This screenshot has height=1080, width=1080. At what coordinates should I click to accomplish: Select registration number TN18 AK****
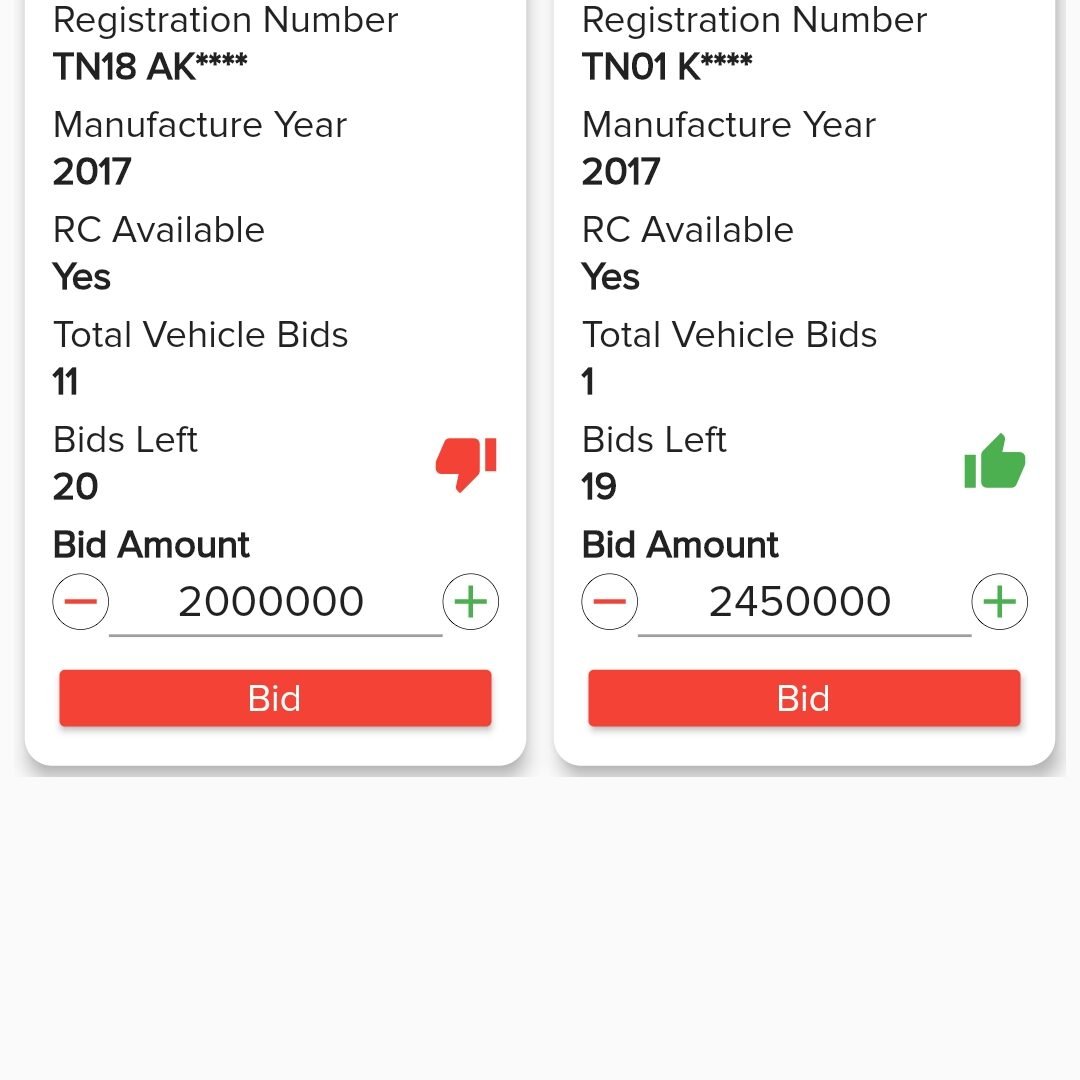pyautogui.click(x=150, y=66)
